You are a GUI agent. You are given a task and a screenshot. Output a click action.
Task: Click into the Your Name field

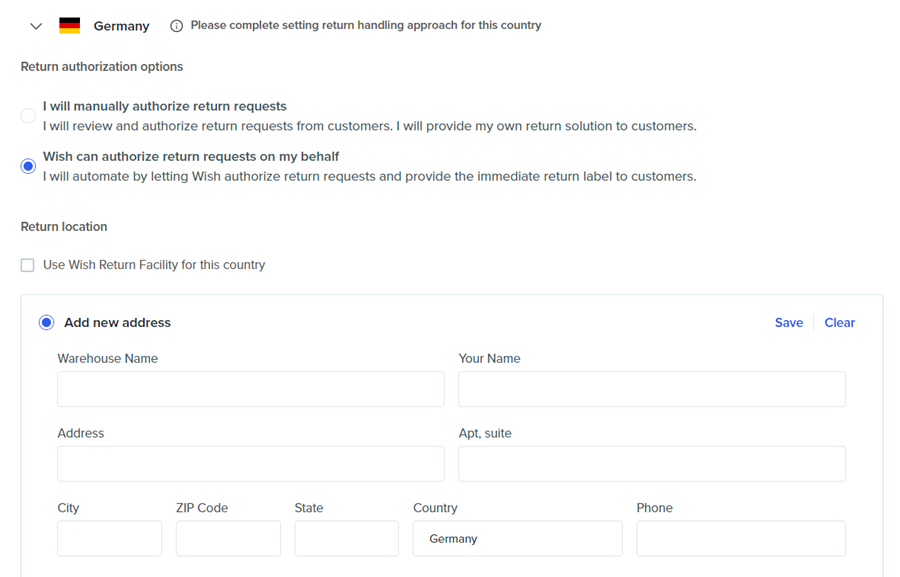[x=651, y=389]
